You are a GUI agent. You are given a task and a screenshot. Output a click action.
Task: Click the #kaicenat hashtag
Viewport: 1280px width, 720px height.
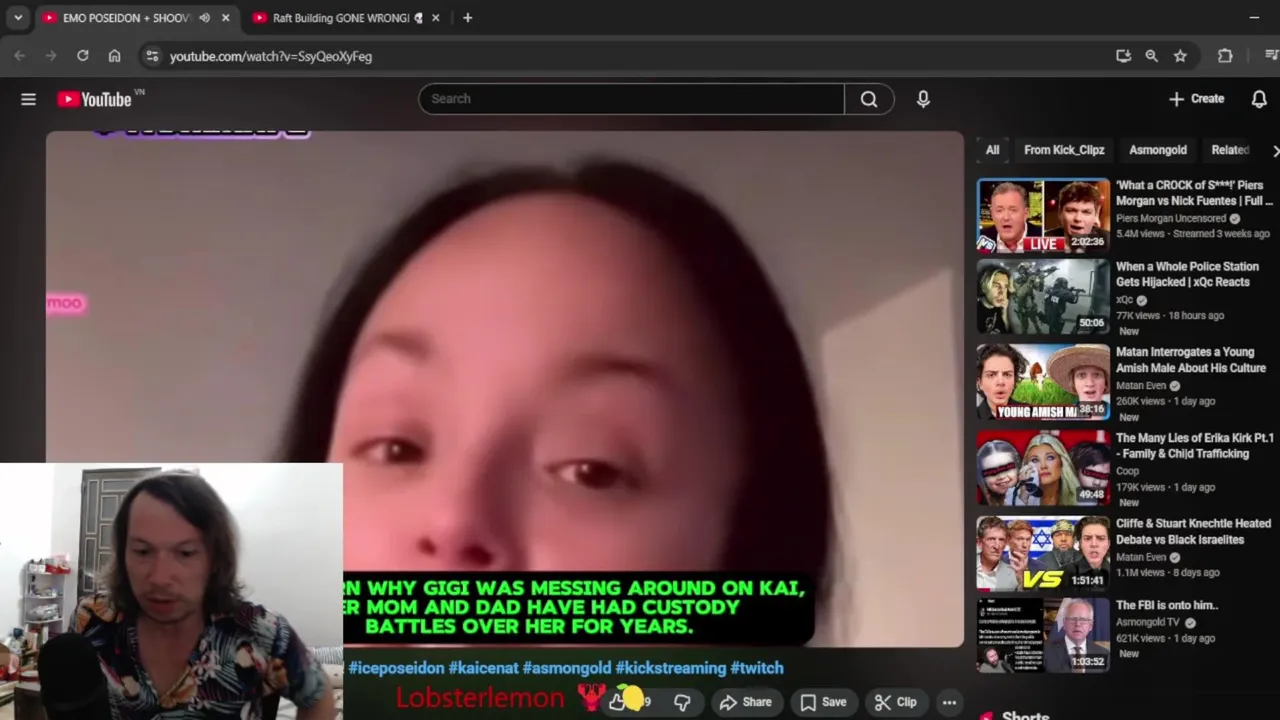pos(483,668)
